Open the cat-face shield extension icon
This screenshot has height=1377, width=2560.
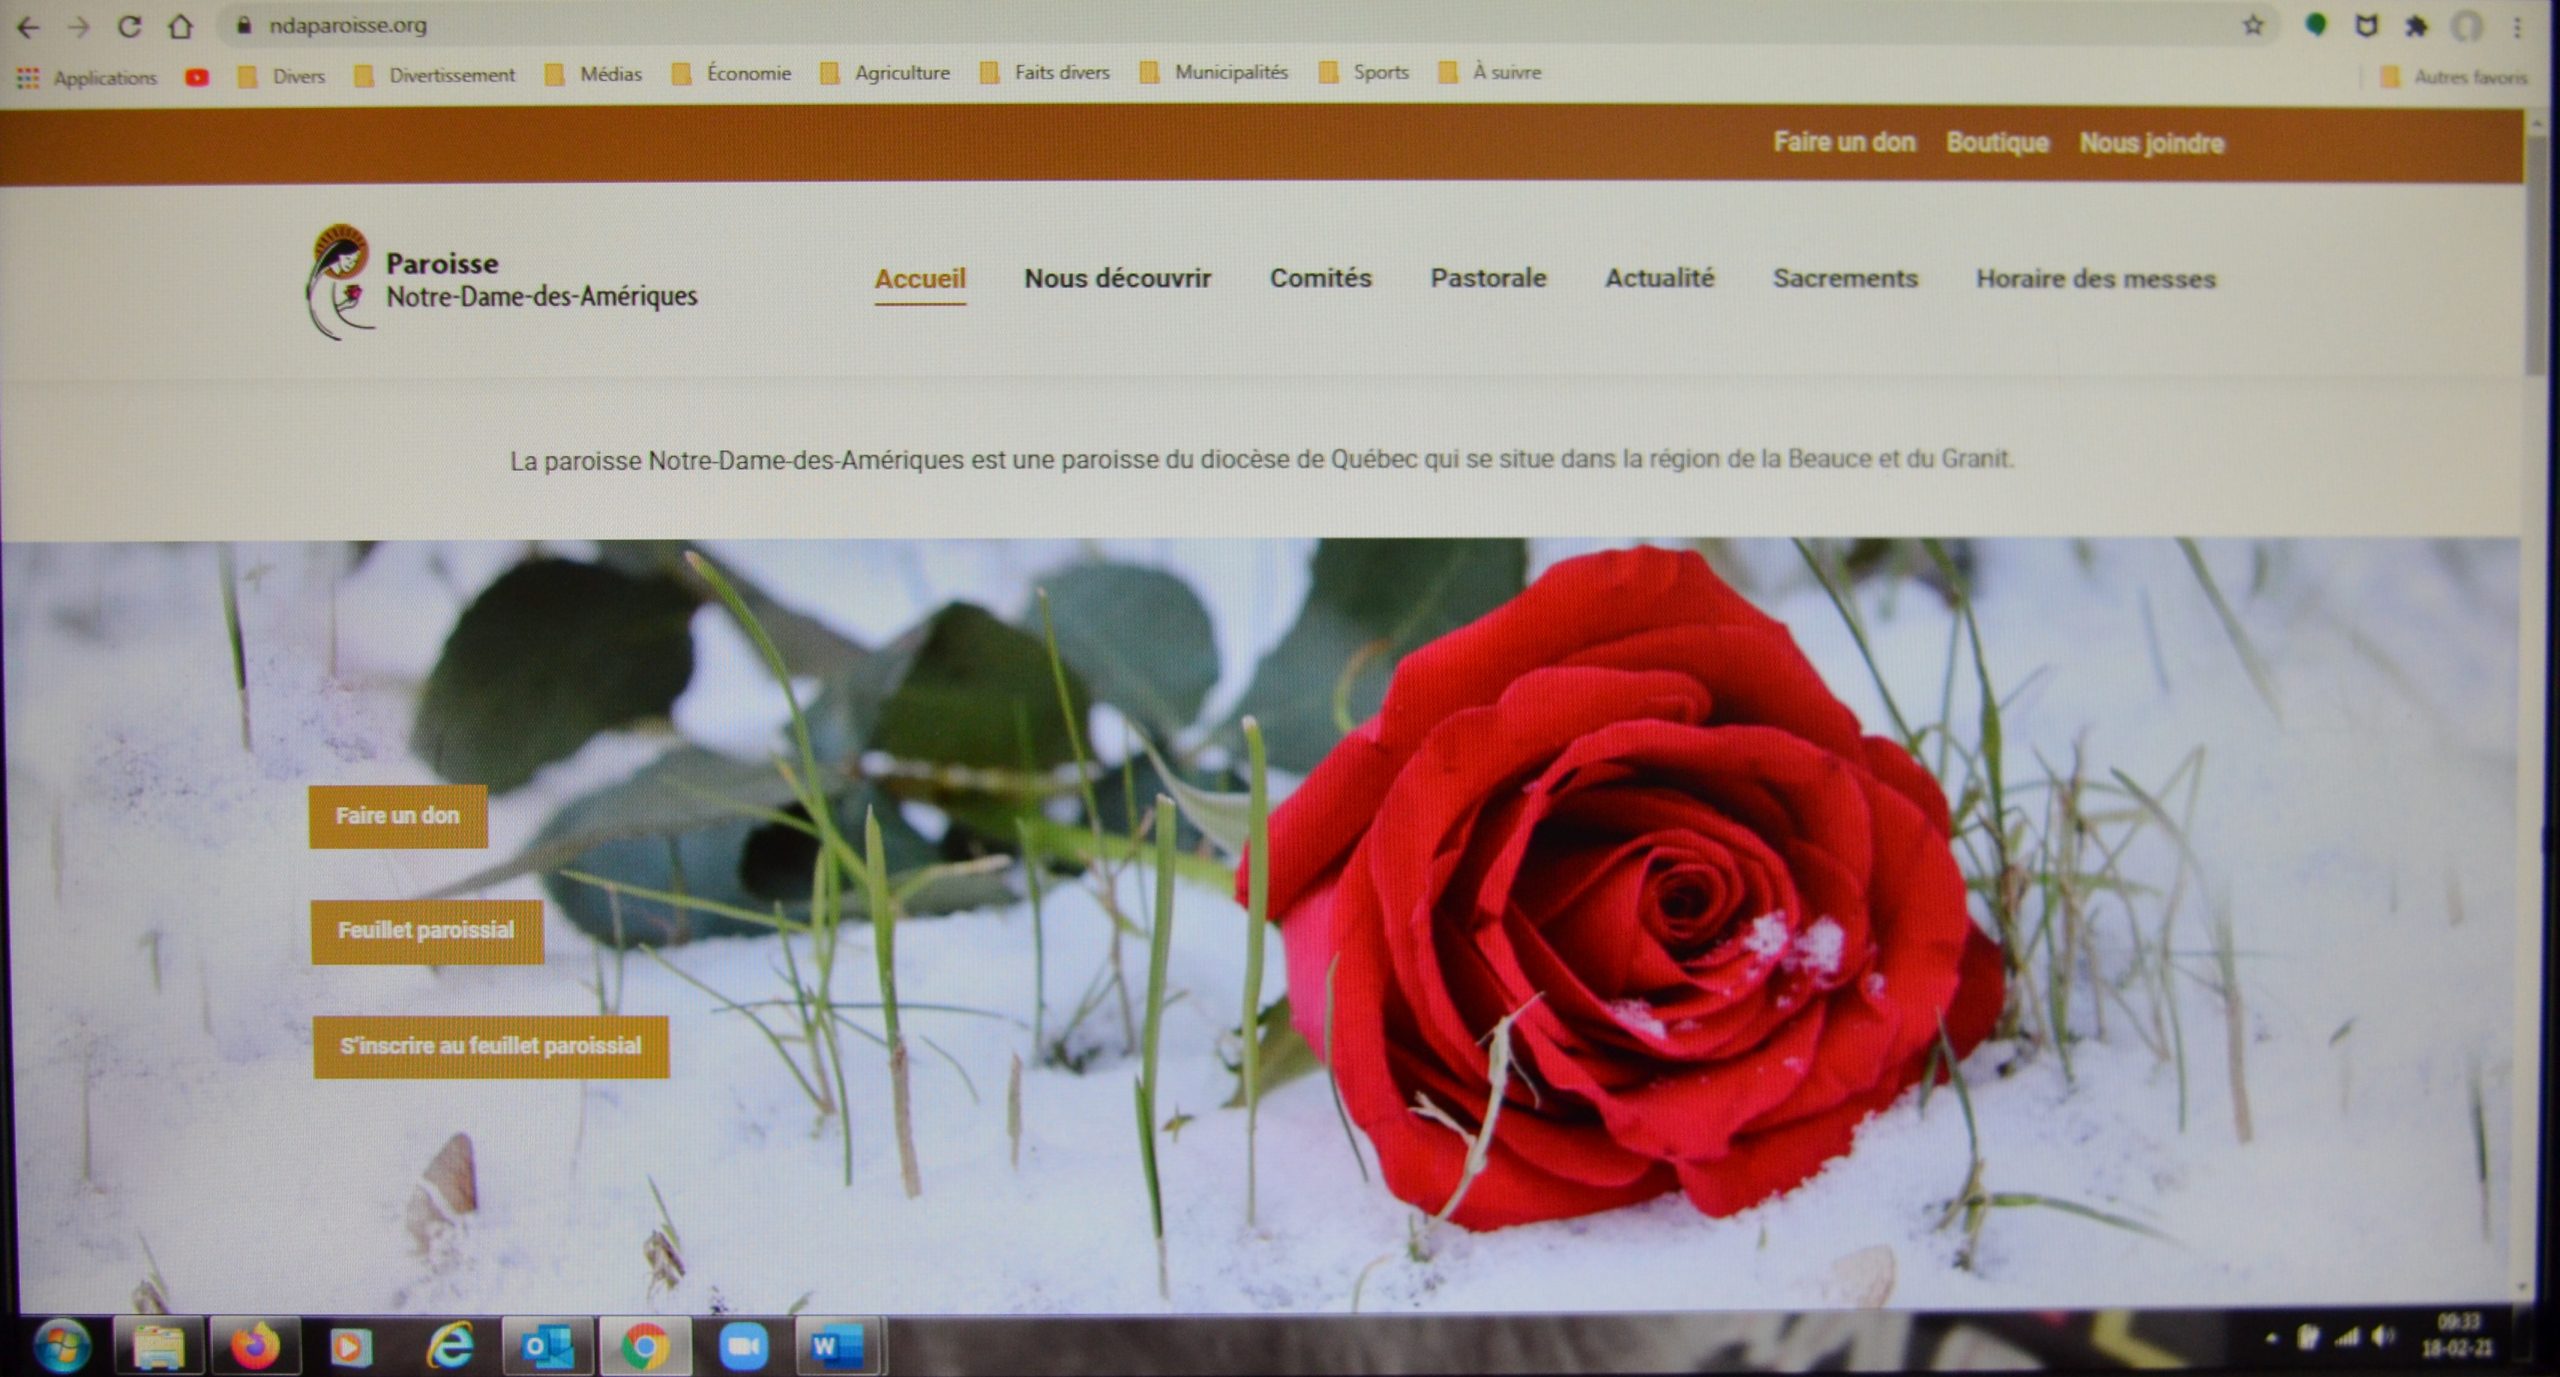(x=2366, y=26)
